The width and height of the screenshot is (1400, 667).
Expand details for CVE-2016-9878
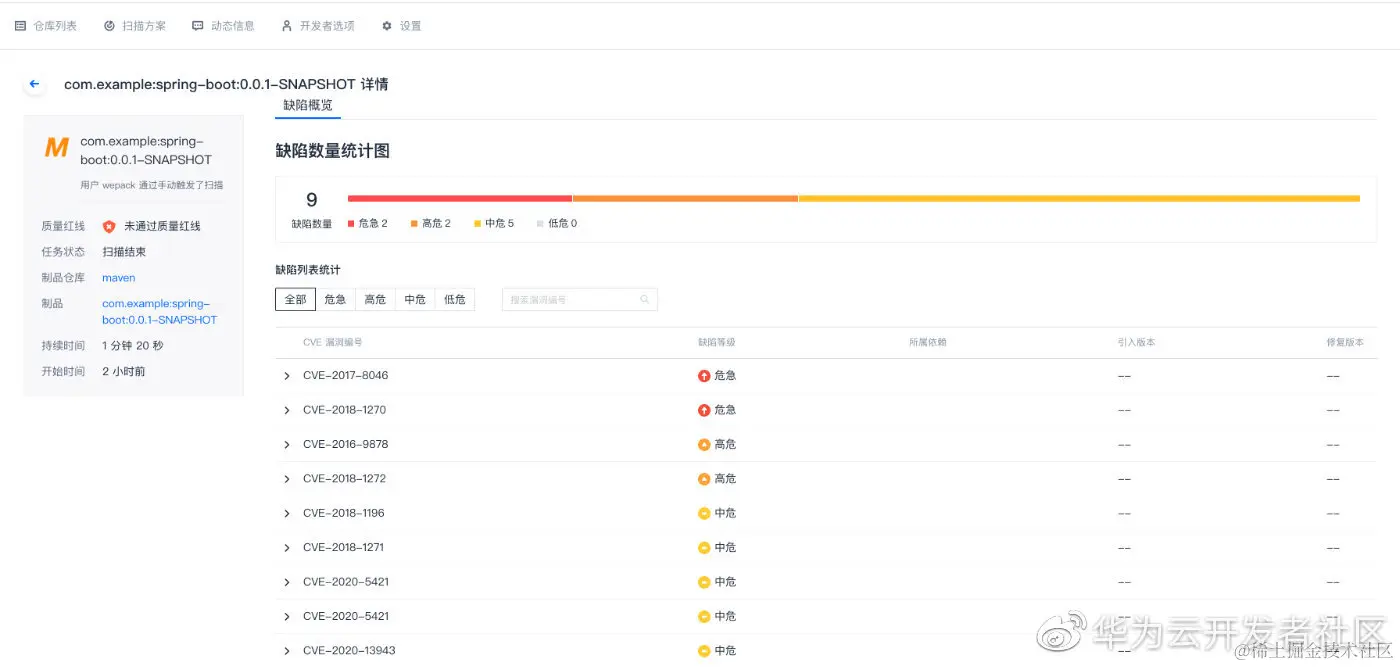point(287,444)
